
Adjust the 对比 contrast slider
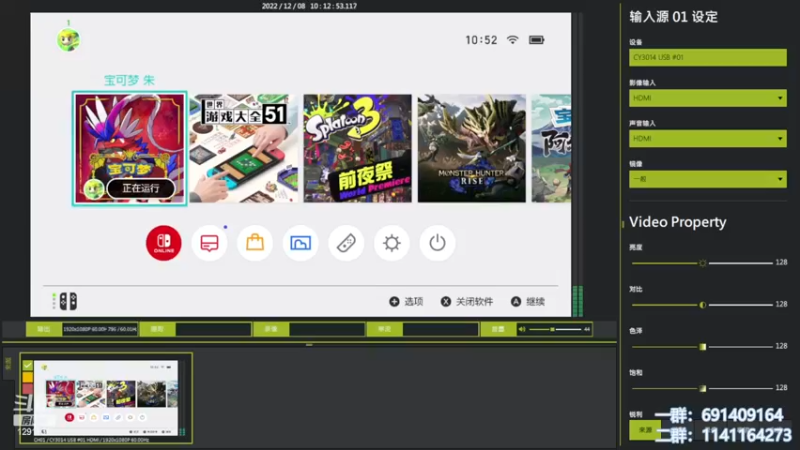(x=702, y=305)
